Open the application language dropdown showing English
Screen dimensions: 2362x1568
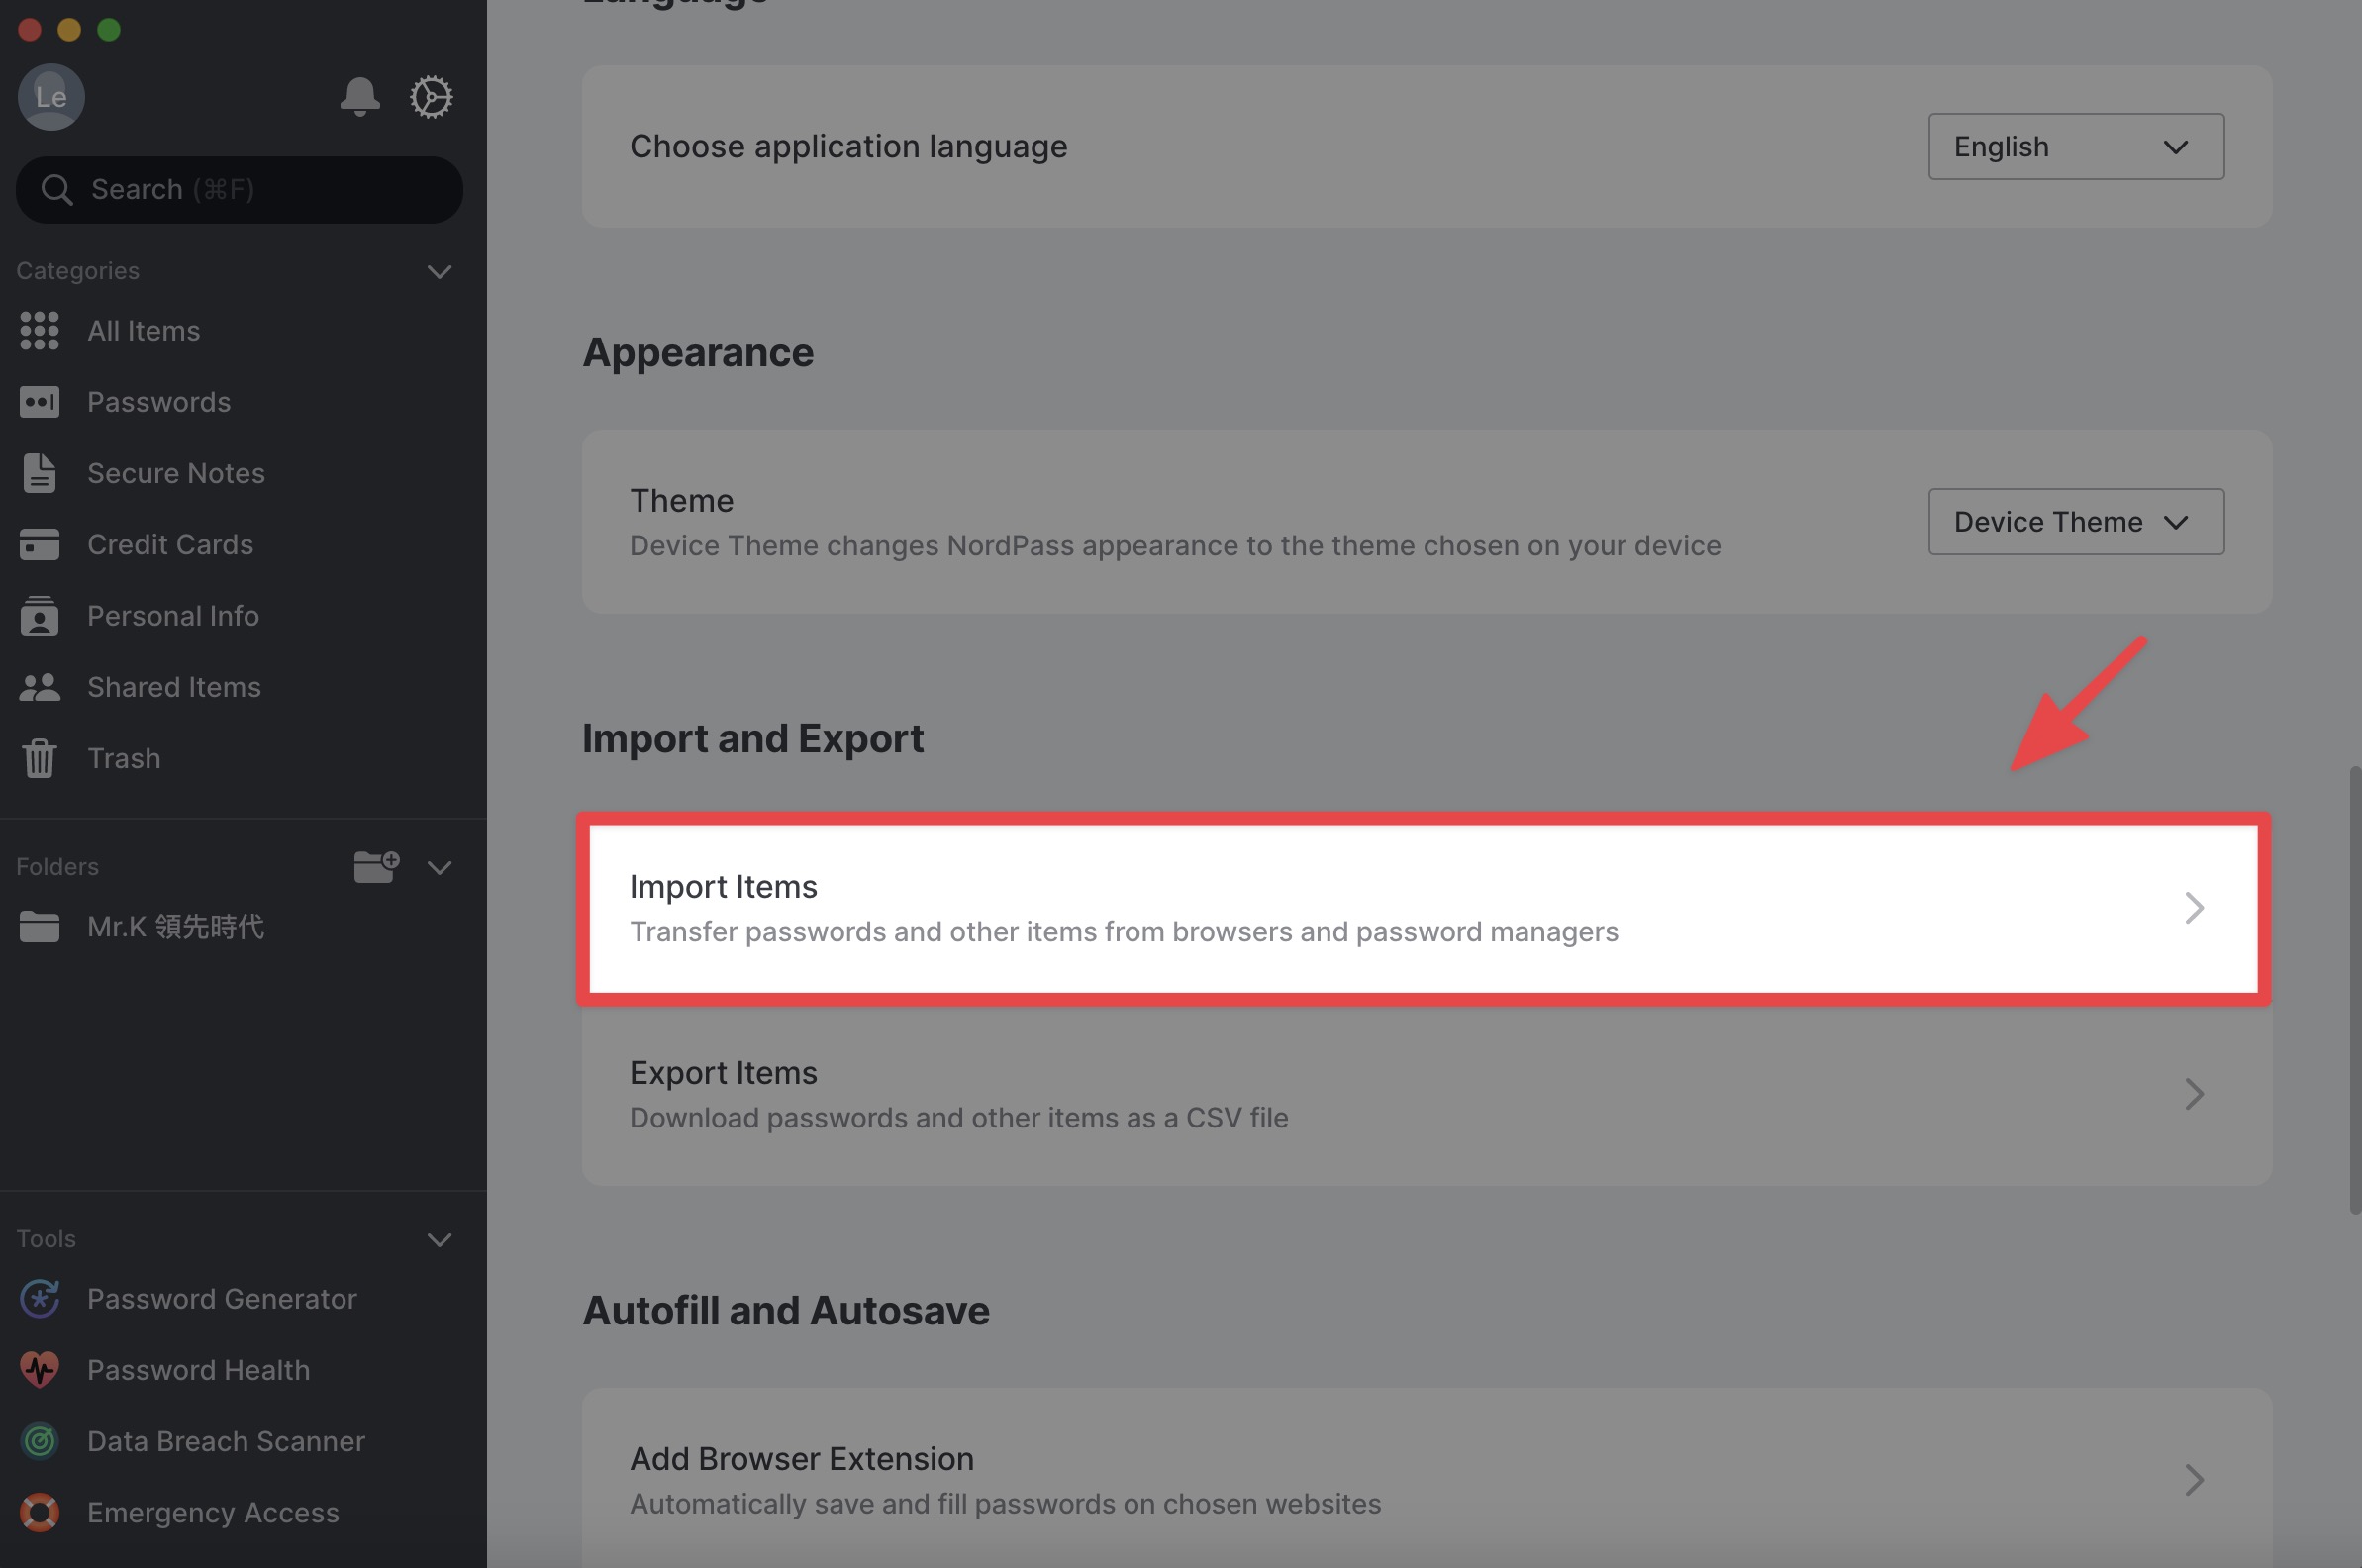tap(2076, 147)
